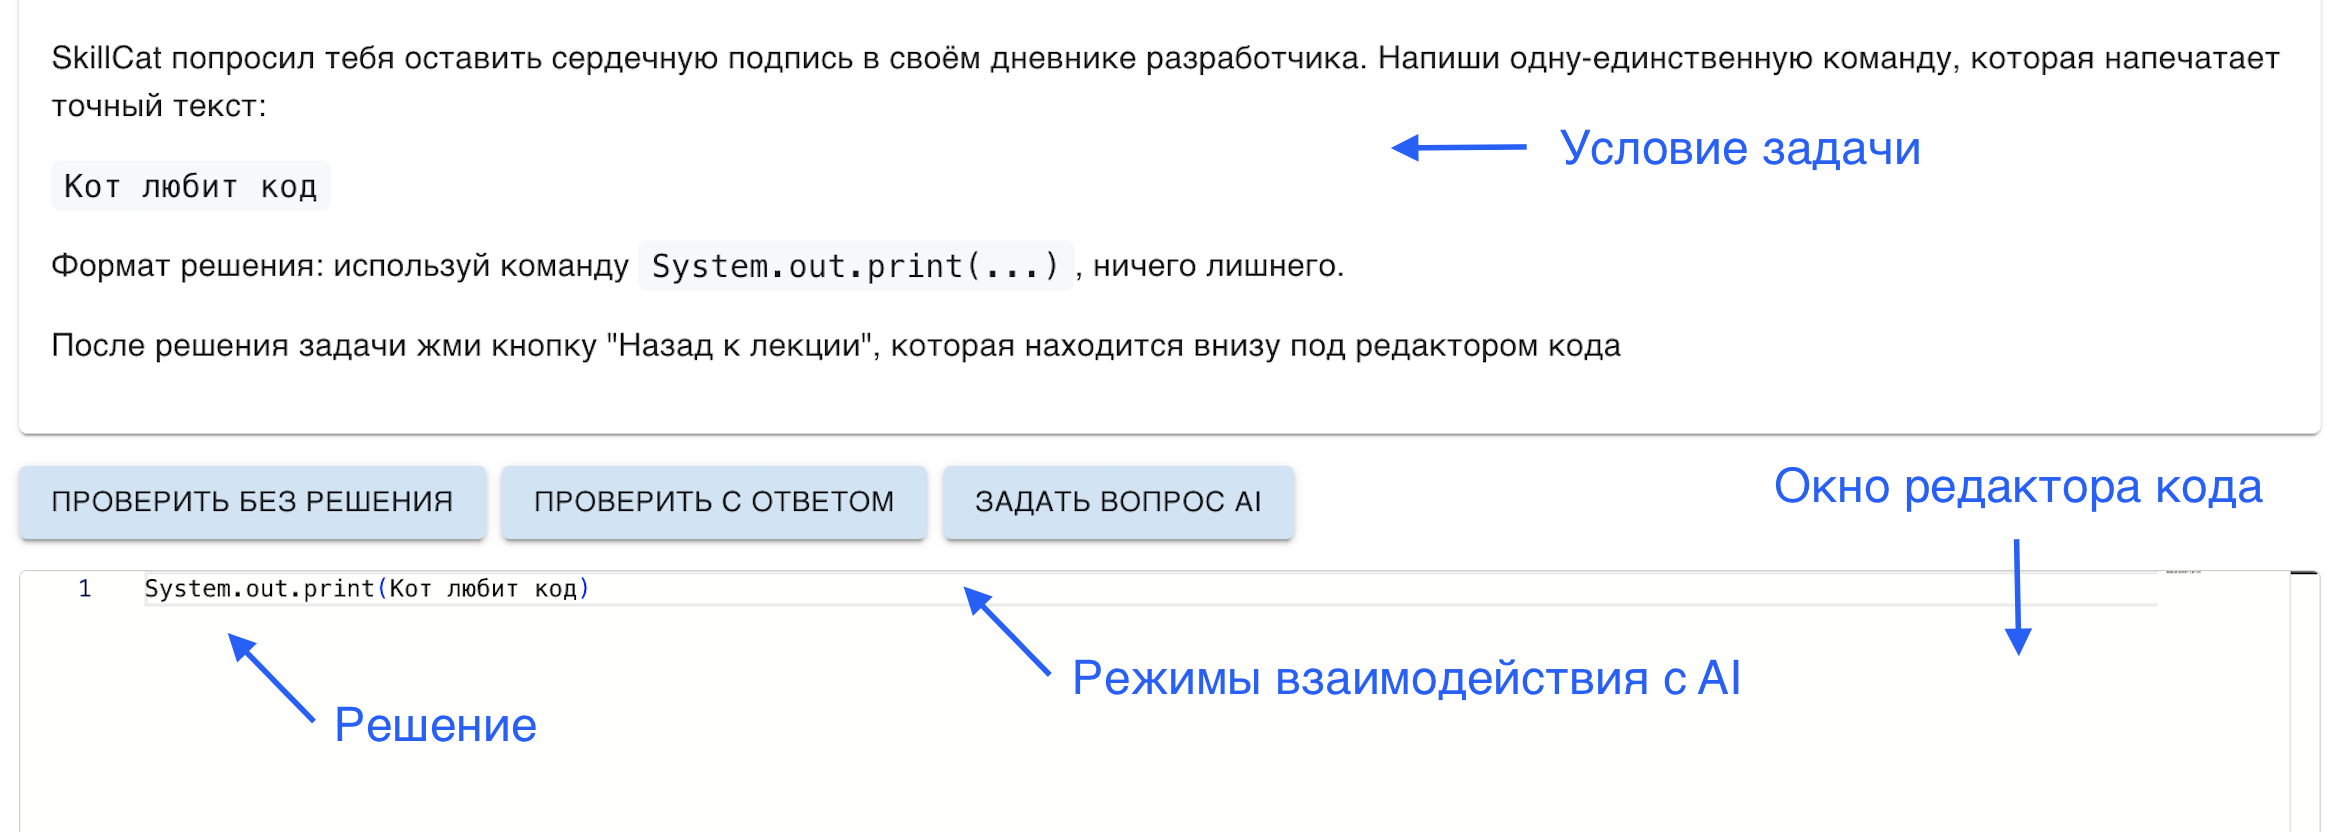Image resolution: width=2340 pixels, height=832 pixels.
Task: Click the bottom border of the code editor window
Action: [x=1170, y=830]
